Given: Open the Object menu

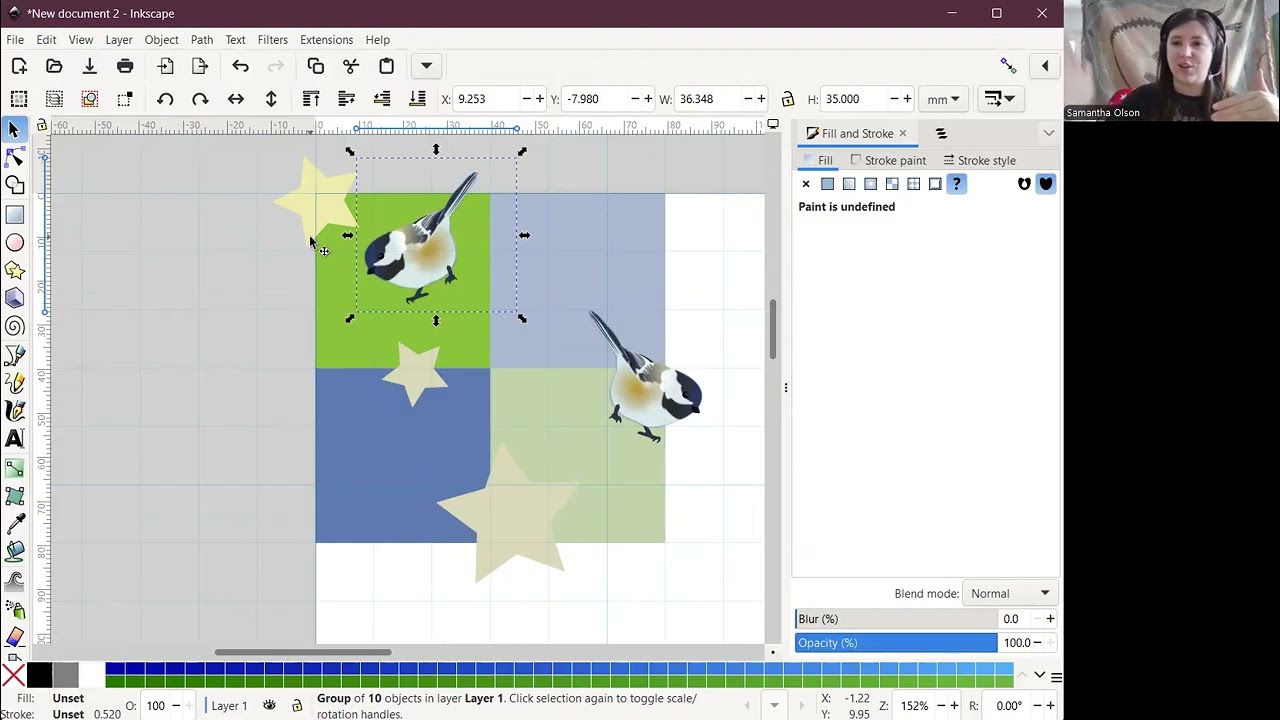Looking at the screenshot, I should pyautogui.click(x=161, y=40).
